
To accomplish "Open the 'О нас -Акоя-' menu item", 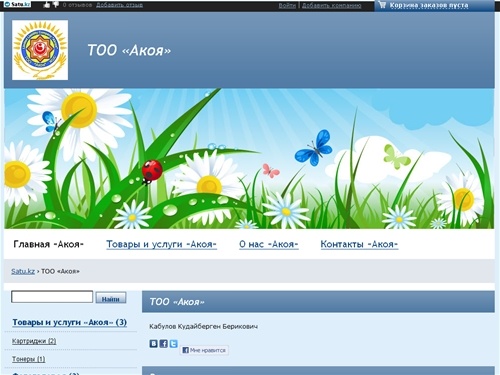I will point(269,244).
